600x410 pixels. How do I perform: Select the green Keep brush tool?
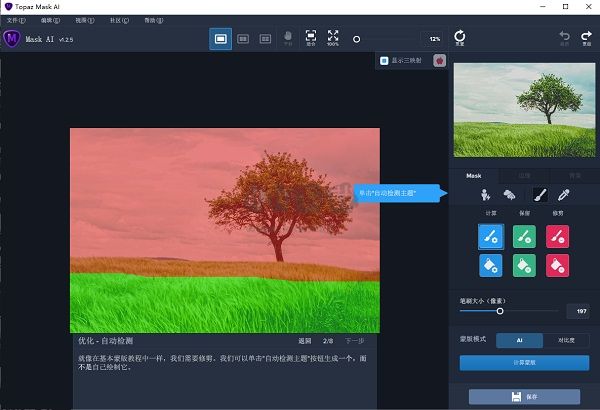click(x=525, y=235)
